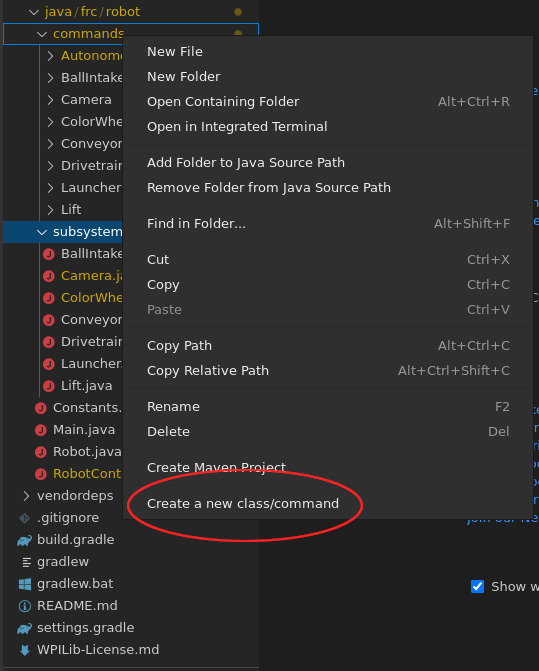Click the Java icon beside Lift.java
The image size is (539, 671).
pos(49,386)
